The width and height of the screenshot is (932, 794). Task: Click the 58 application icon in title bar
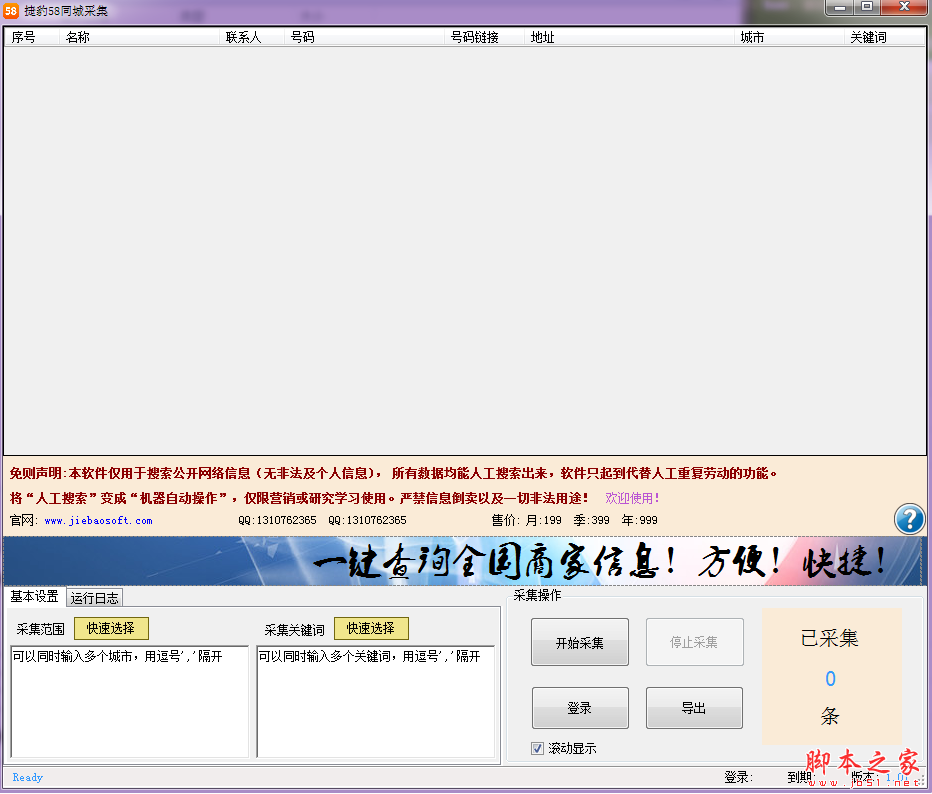[x=13, y=11]
